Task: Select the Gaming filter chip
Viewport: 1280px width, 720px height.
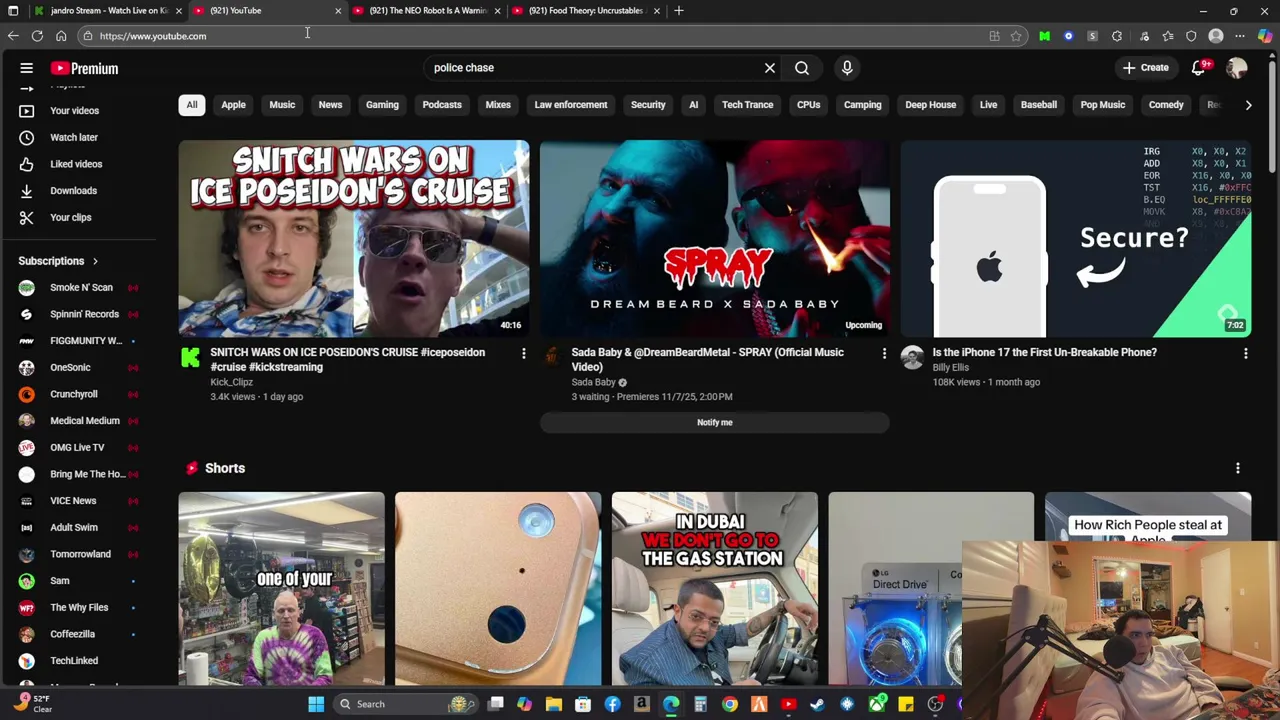Action: [x=382, y=105]
